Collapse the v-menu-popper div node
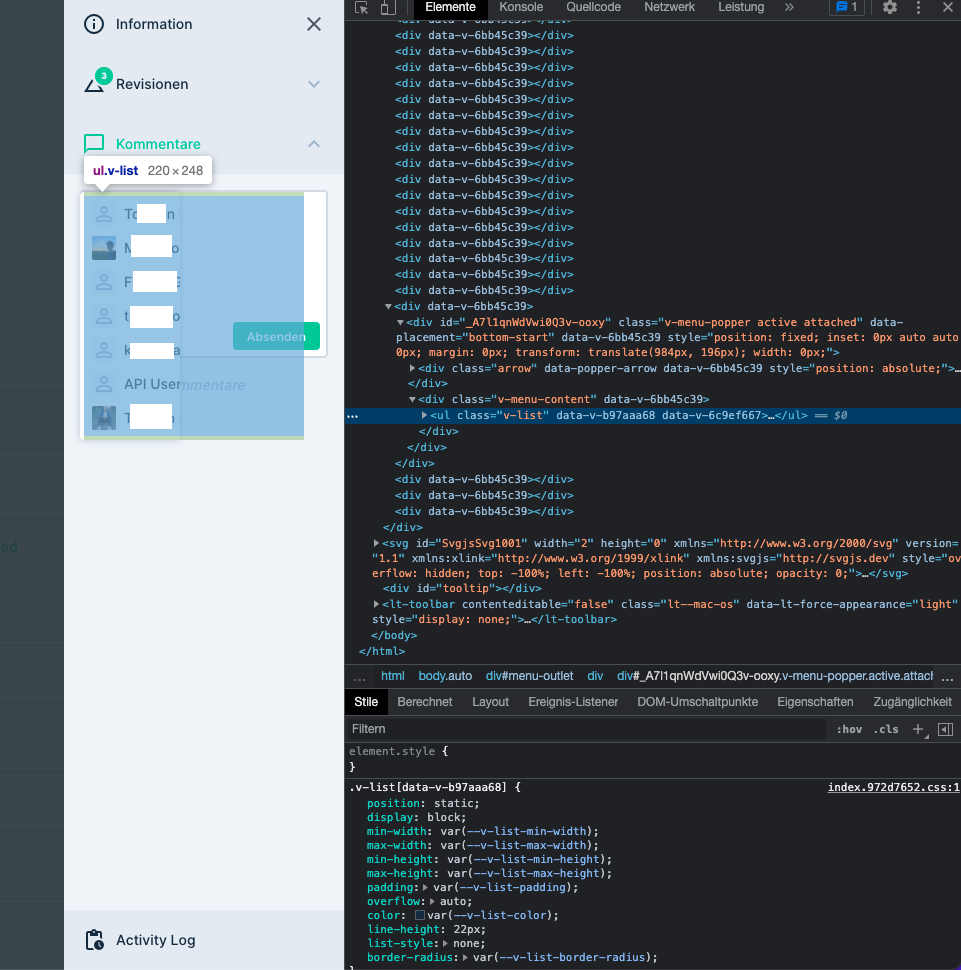The width and height of the screenshot is (961, 970). pyautogui.click(x=400, y=322)
